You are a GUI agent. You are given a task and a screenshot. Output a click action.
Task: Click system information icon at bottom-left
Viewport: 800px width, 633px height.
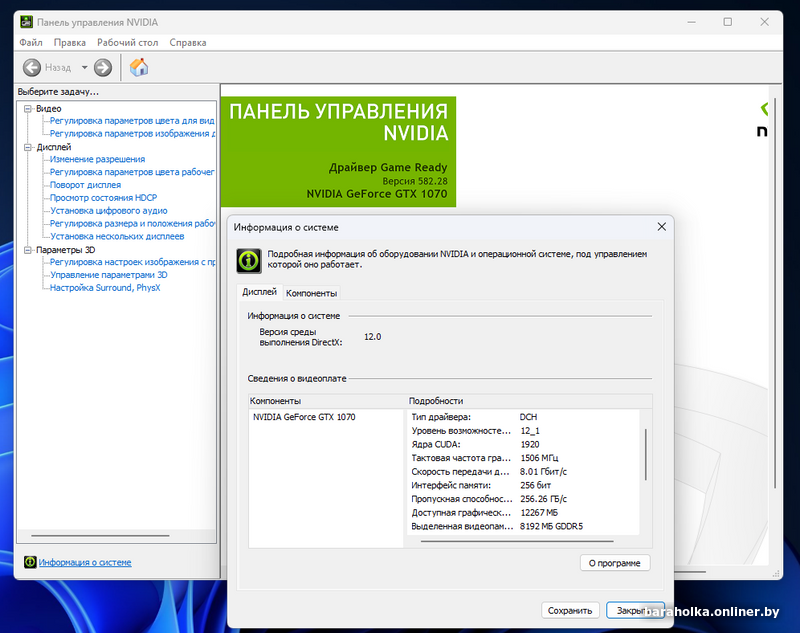click(x=30, y=562)
